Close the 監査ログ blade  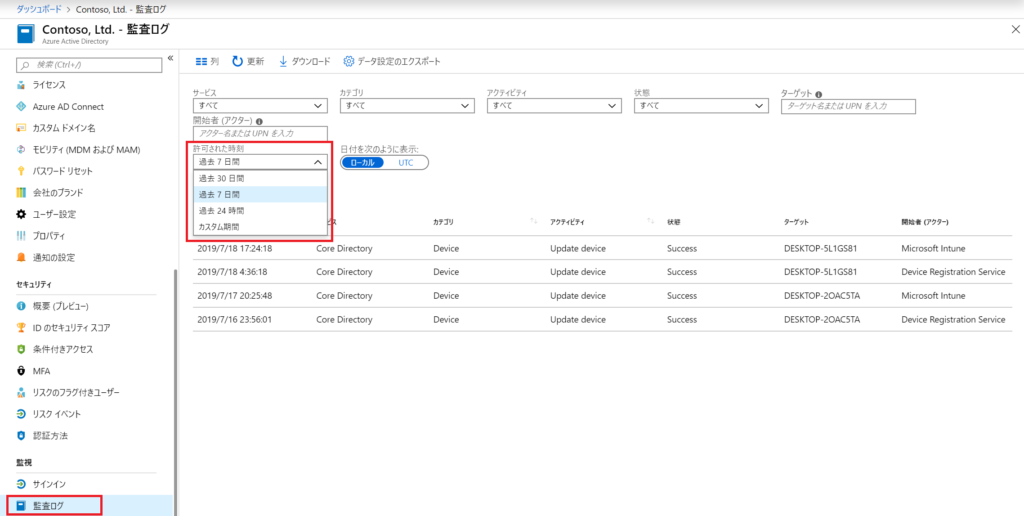[x=1014, y=30]
